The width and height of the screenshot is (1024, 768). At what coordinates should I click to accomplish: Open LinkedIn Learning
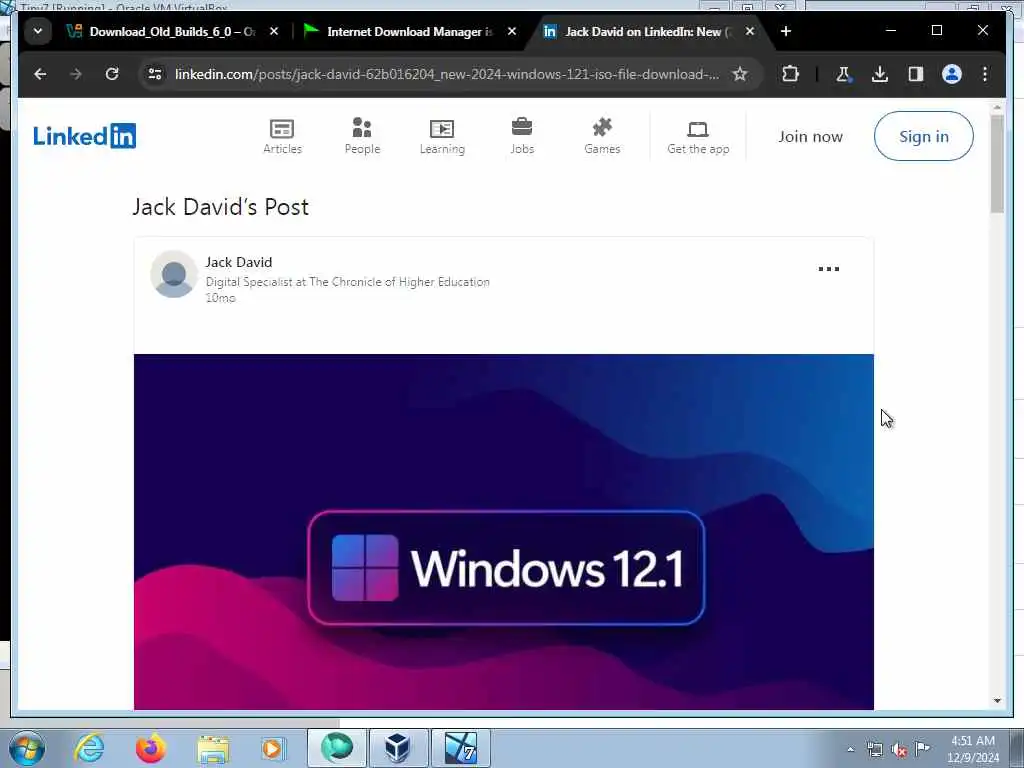(442, 136)
